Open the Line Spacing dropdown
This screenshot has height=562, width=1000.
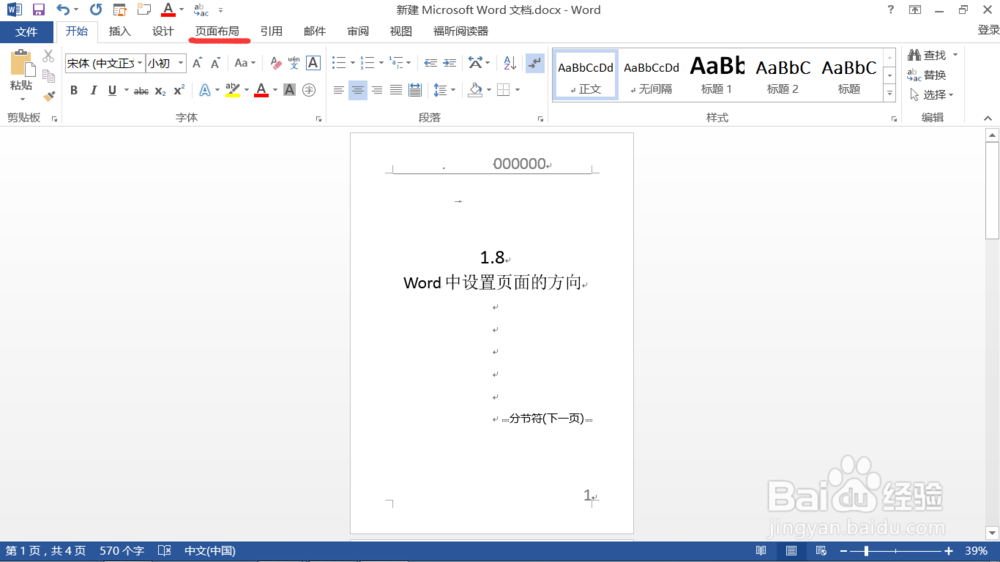tap(445, 90)
